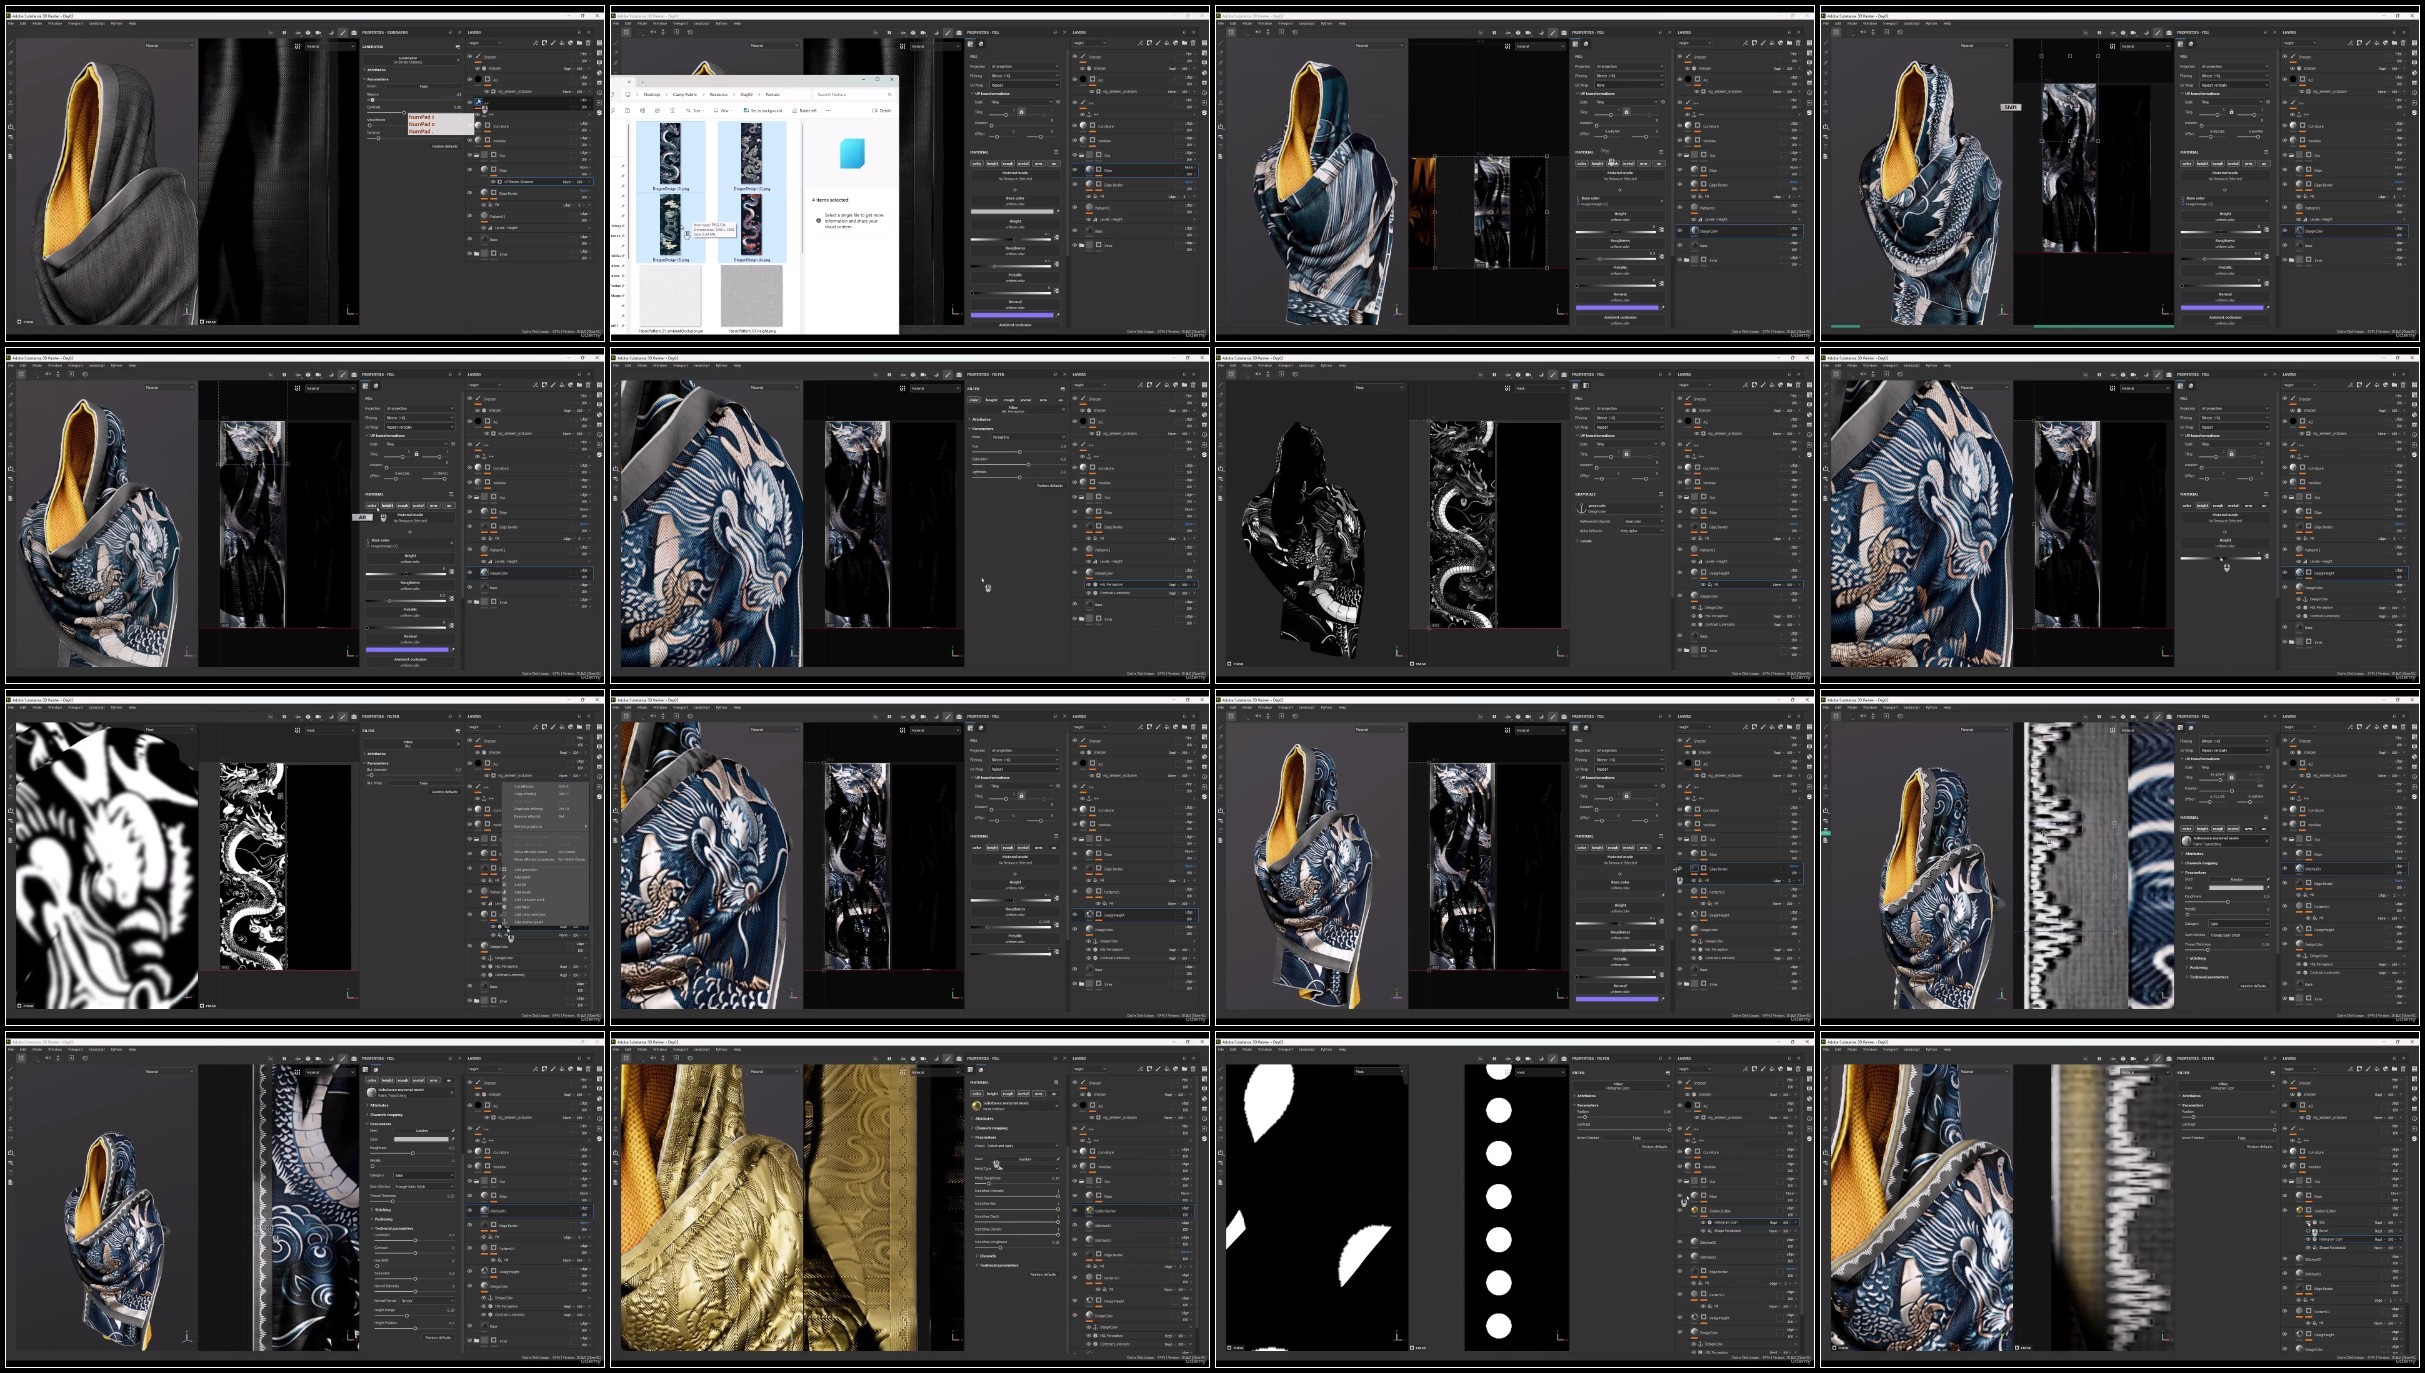Open the Sort dropdown in File Explorer
Image resolution: width=2425 pixels, height=1373 pixels.
point(695,110)
